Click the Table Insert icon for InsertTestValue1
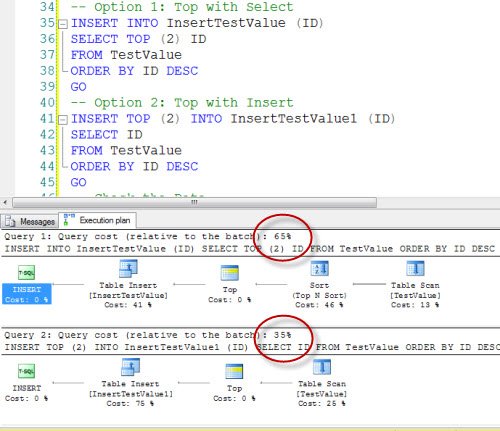The height and width of the screenshot is (431, 500). [x=131, y=367]
